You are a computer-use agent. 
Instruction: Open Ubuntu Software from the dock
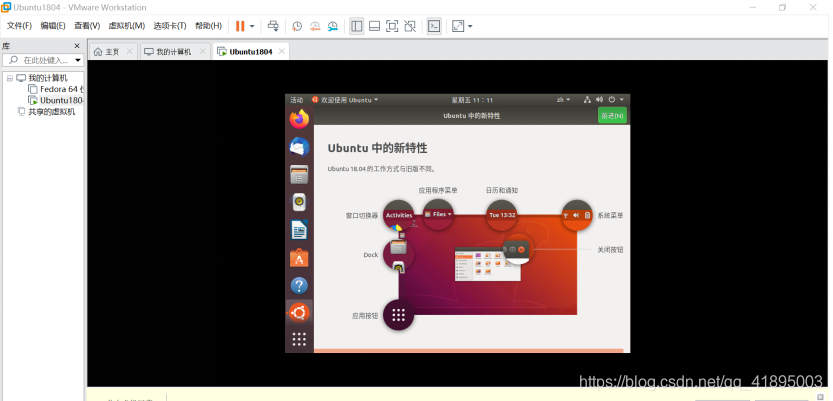coord(299,258)
